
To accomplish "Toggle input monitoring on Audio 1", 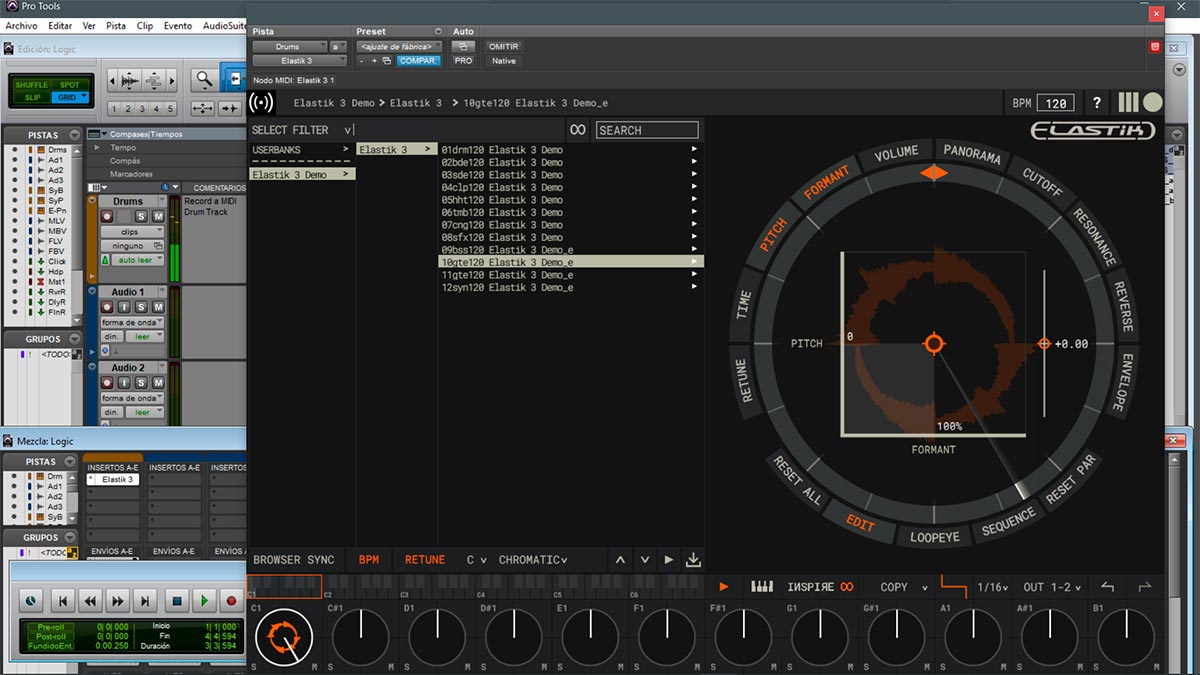I will point(124,307).
